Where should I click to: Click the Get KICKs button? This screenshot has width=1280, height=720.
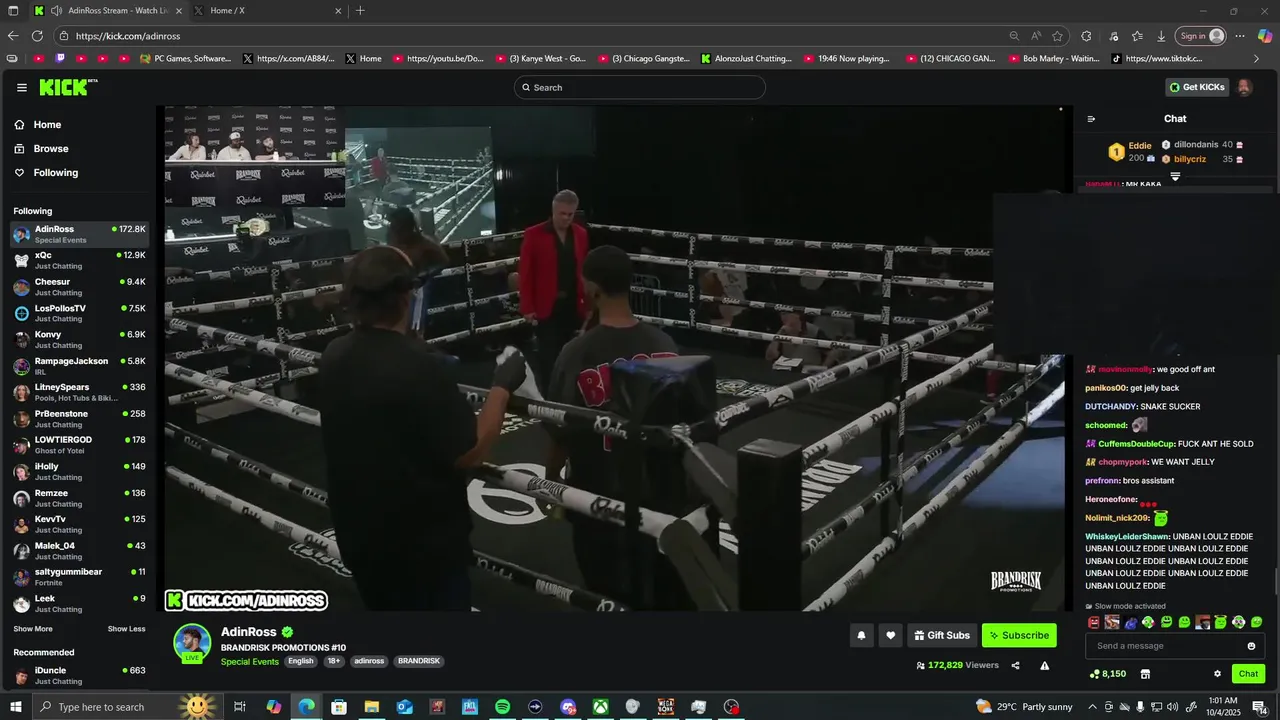[x=1197, y=87]
